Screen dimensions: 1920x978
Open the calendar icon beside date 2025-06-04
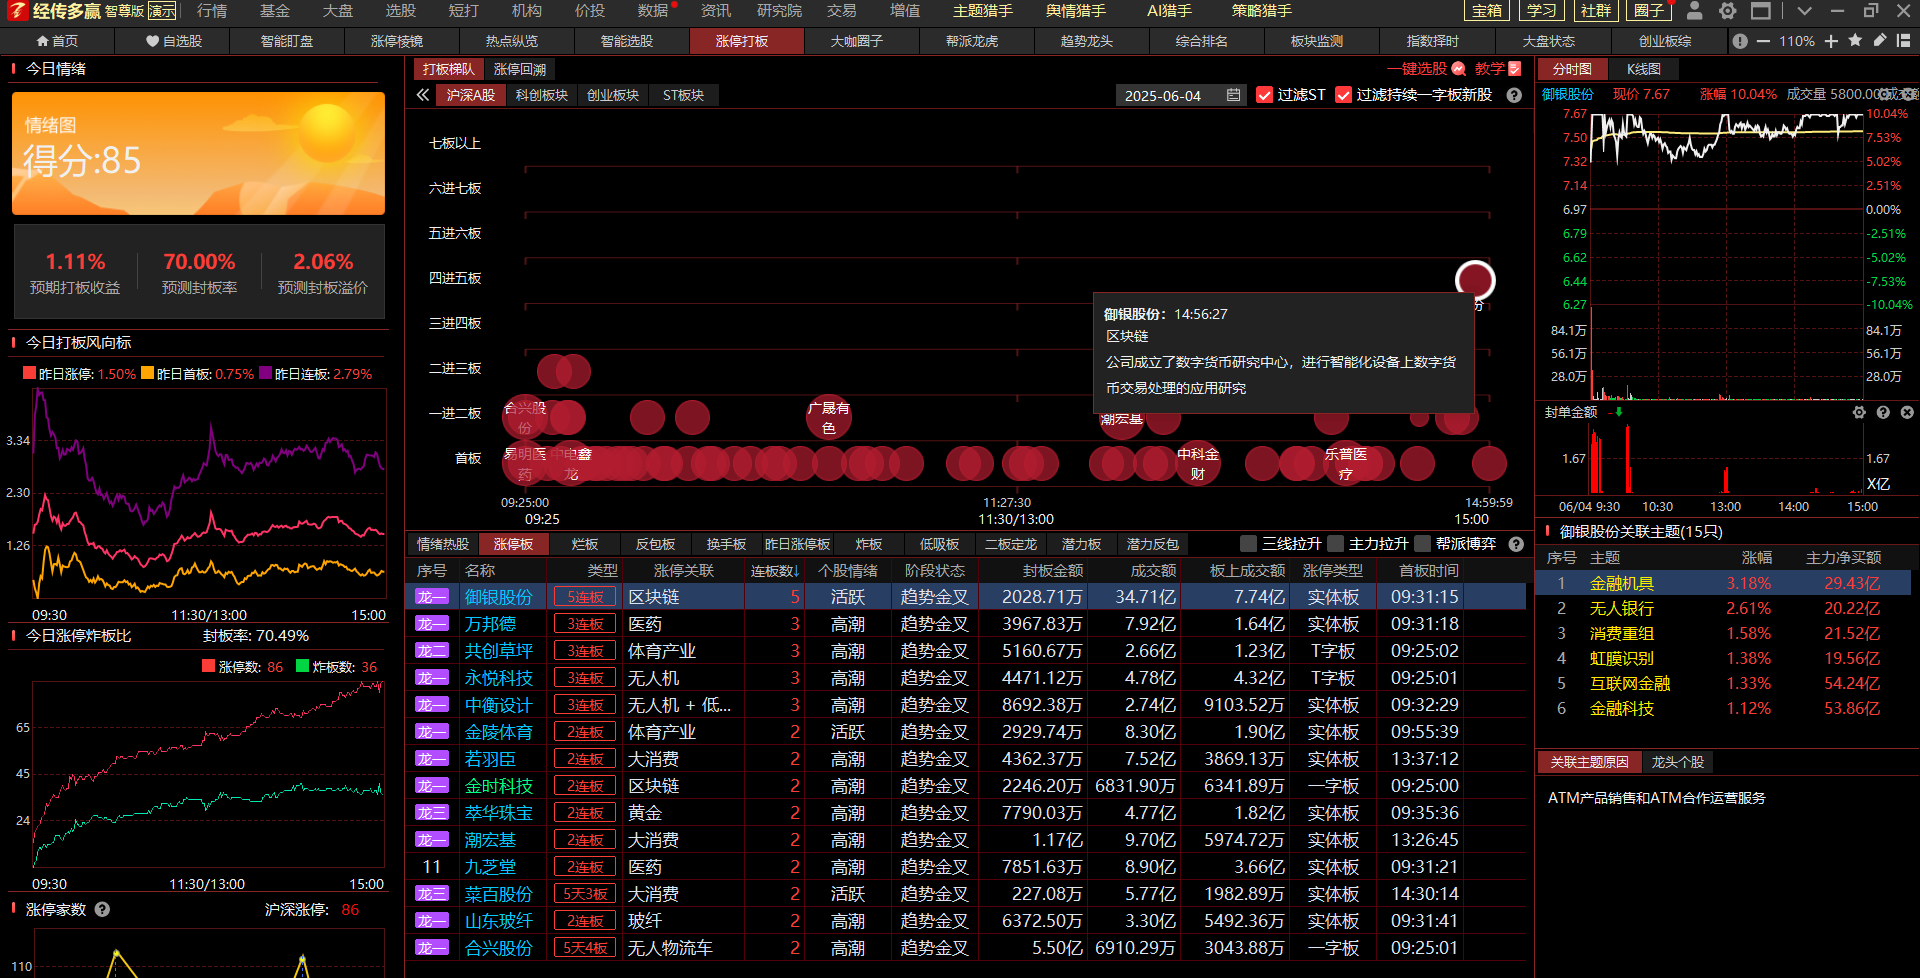tap(1233, 95)
